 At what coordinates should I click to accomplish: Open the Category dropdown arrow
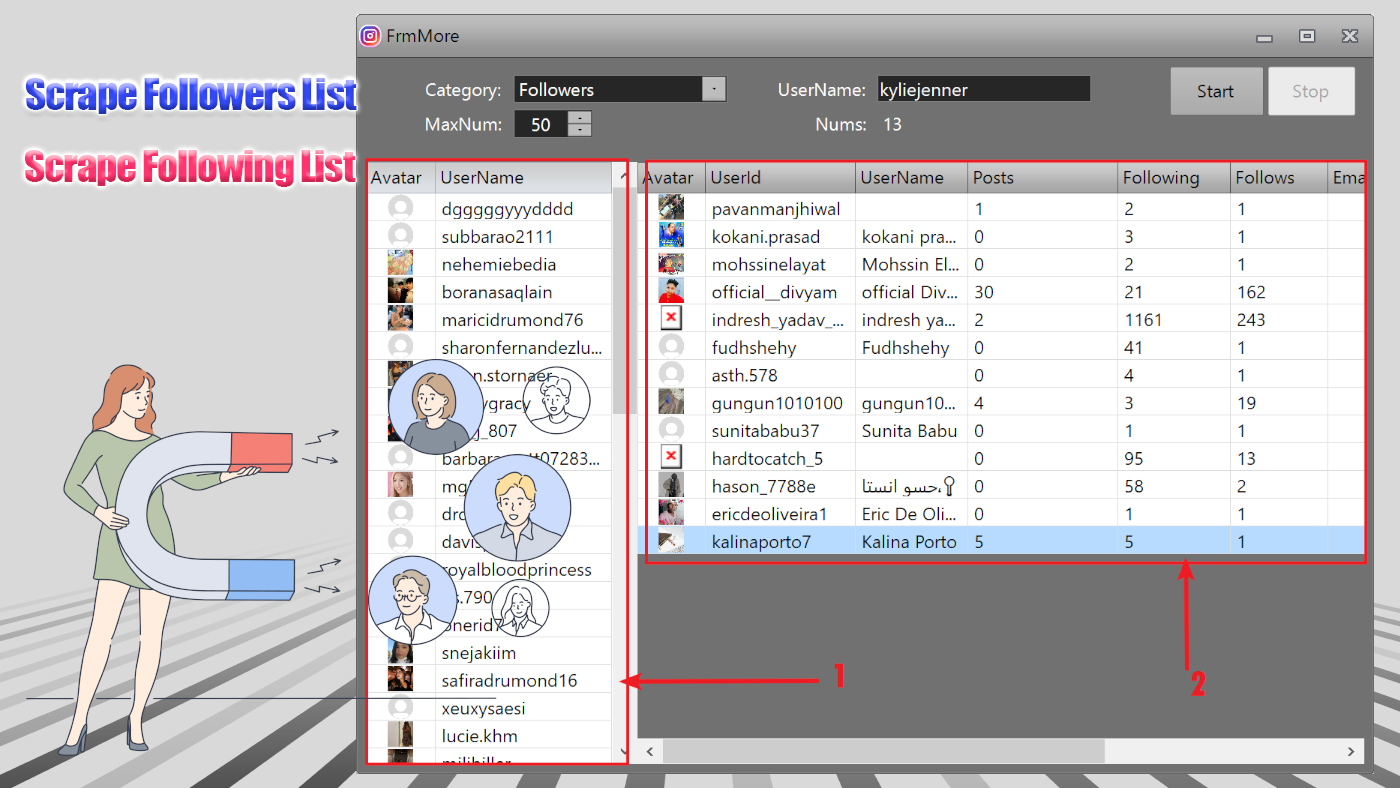point(713,90)
